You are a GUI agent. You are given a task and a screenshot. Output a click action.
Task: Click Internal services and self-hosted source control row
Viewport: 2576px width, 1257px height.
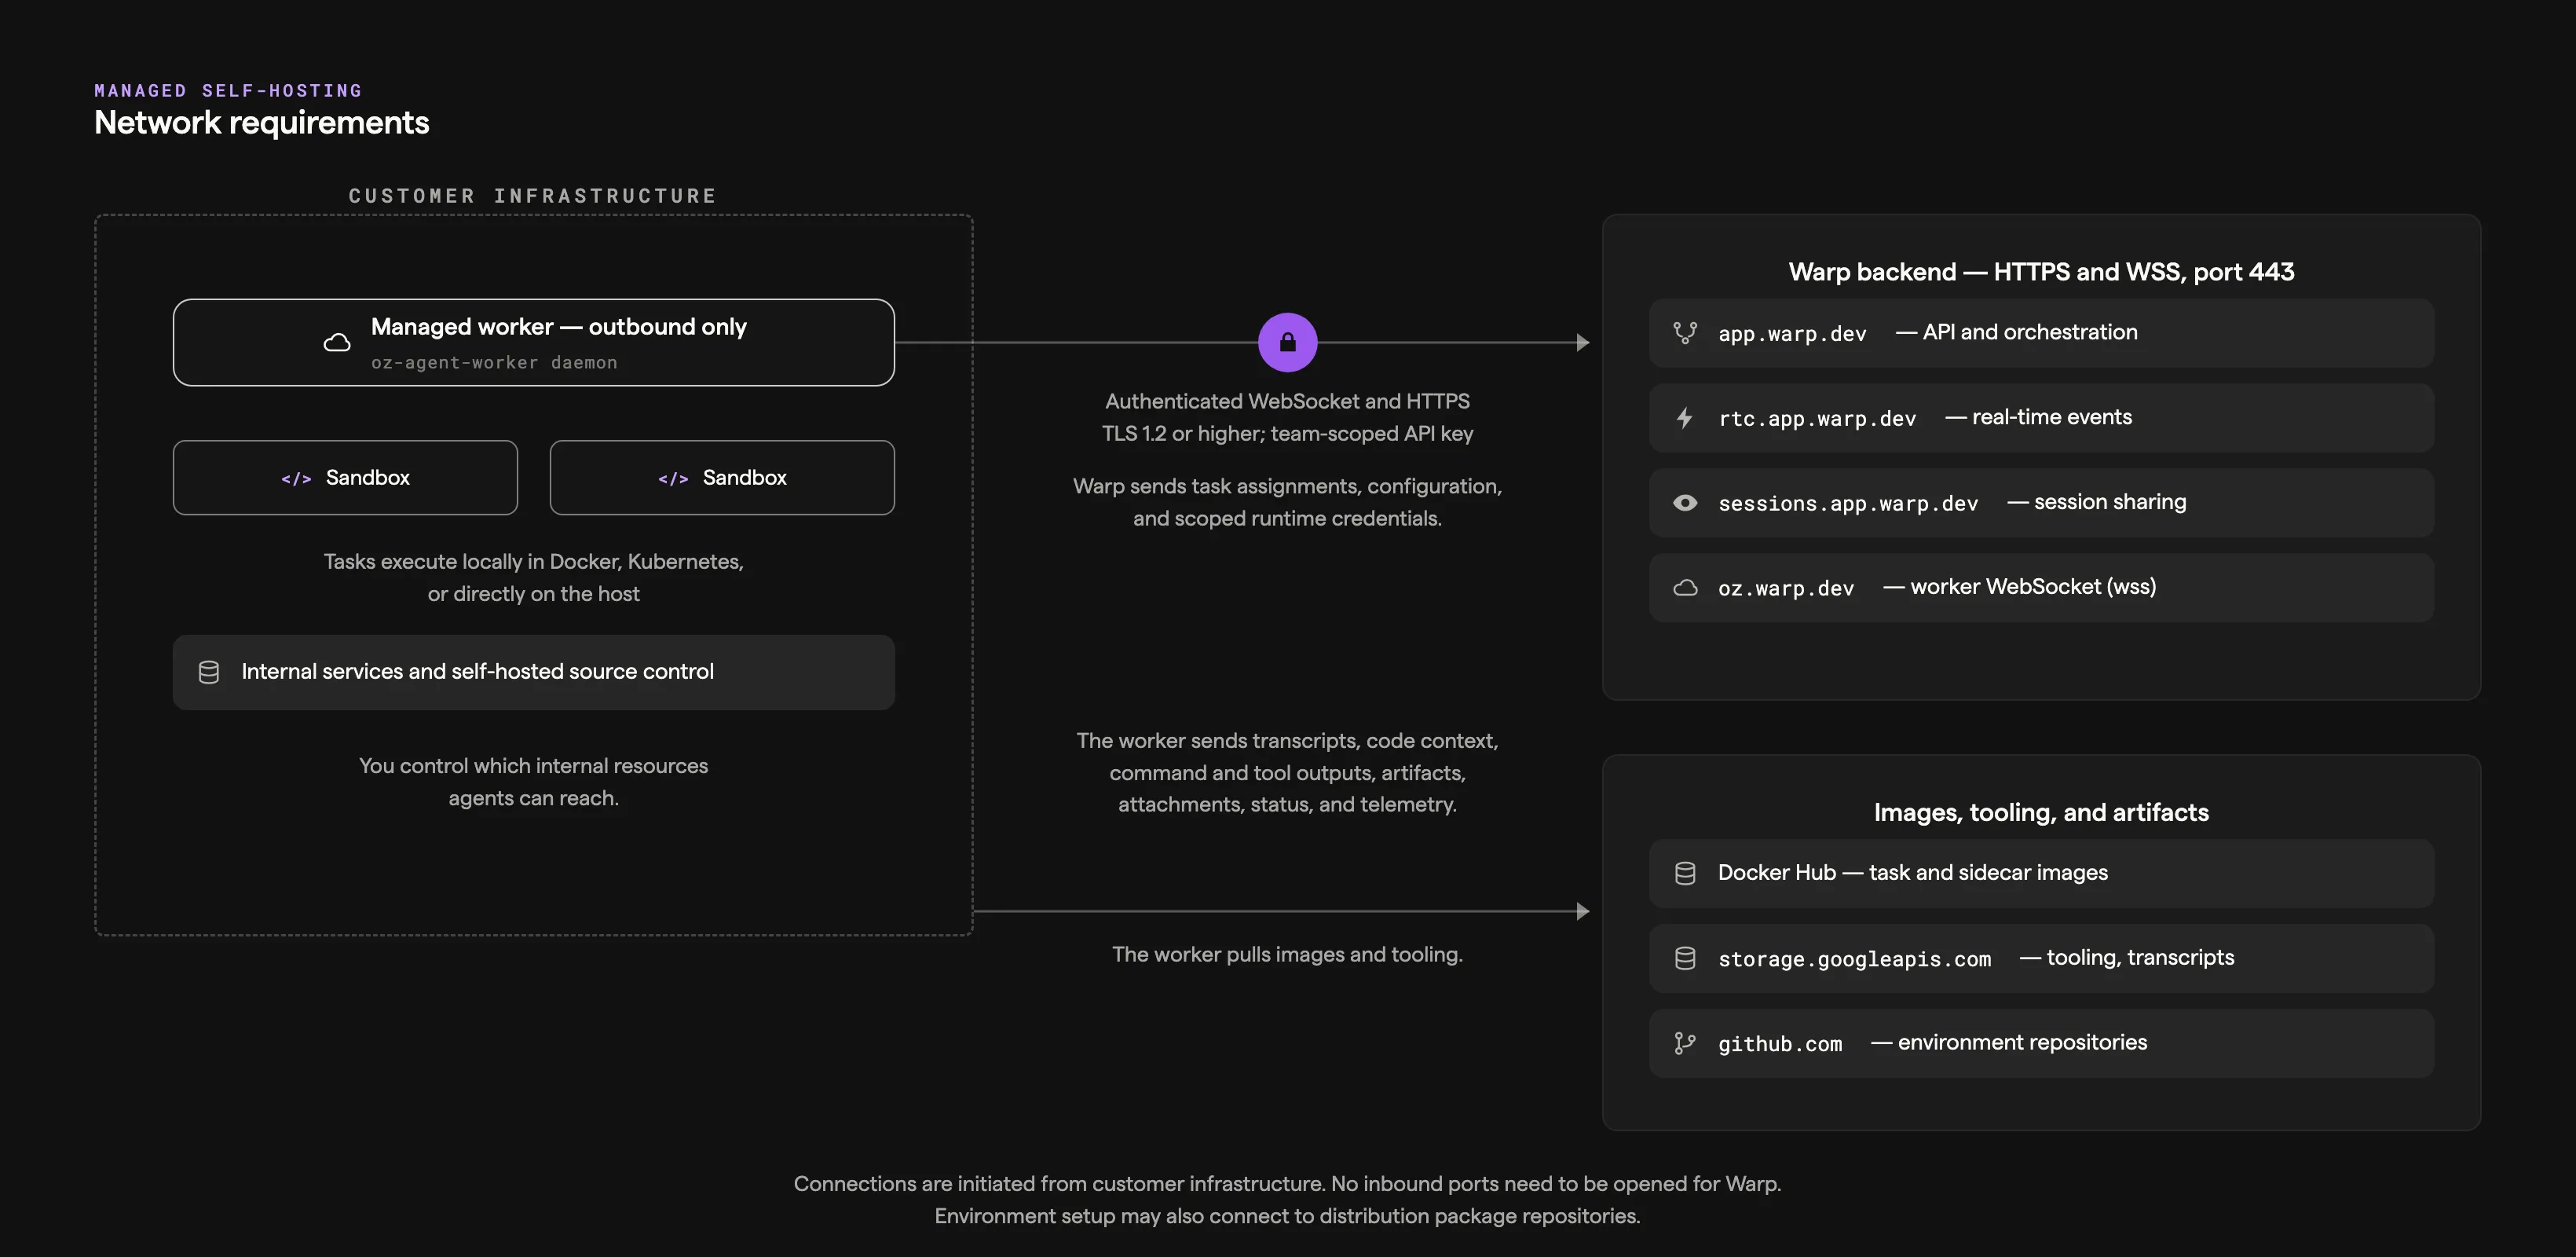click(534, 672)
